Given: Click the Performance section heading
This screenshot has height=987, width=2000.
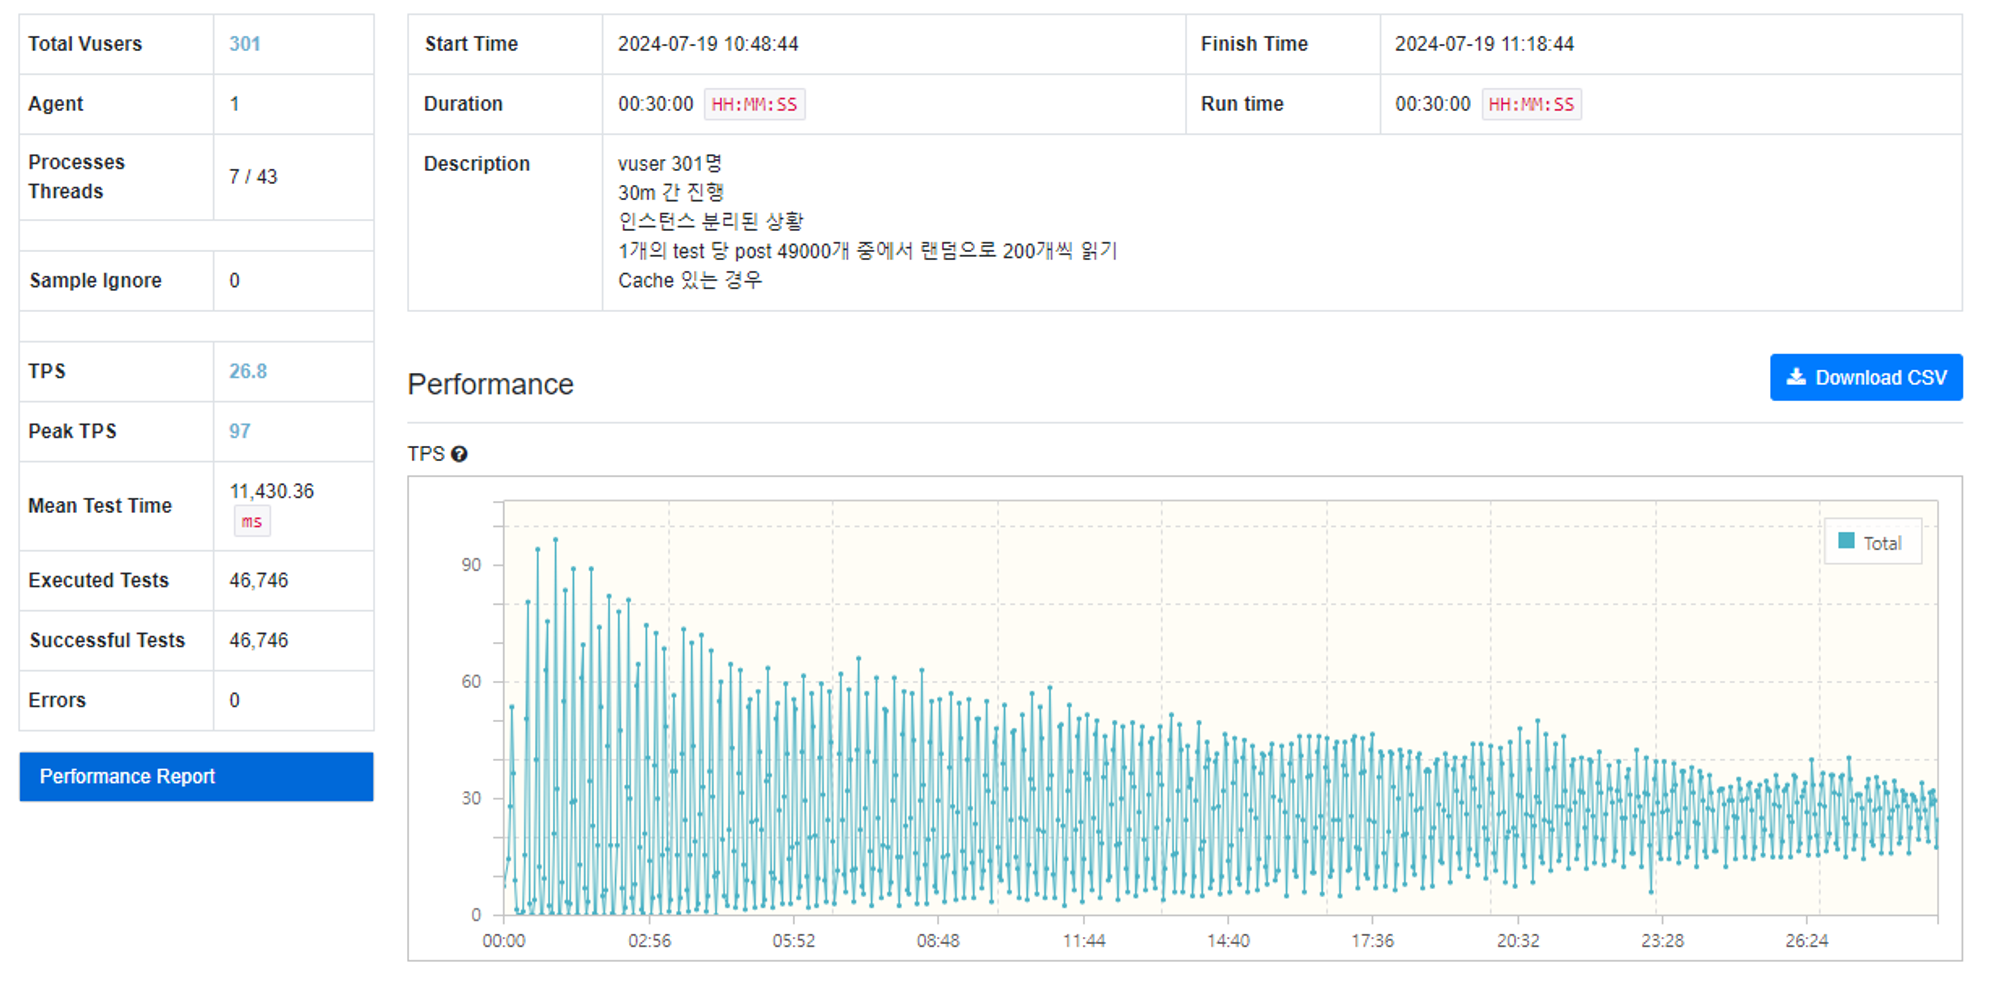Looking at the screenshot, I should pos(490,384).
